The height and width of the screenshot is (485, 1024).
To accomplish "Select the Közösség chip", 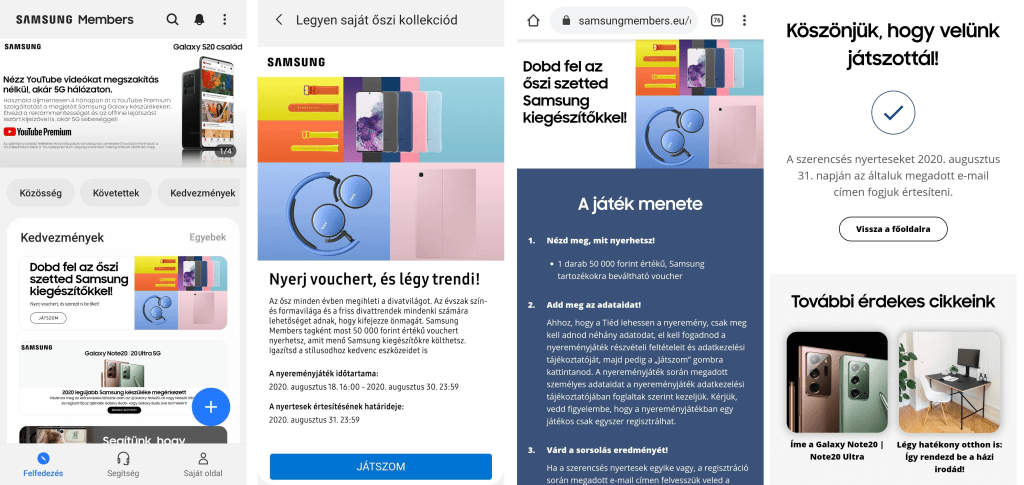I will point(40,193).
